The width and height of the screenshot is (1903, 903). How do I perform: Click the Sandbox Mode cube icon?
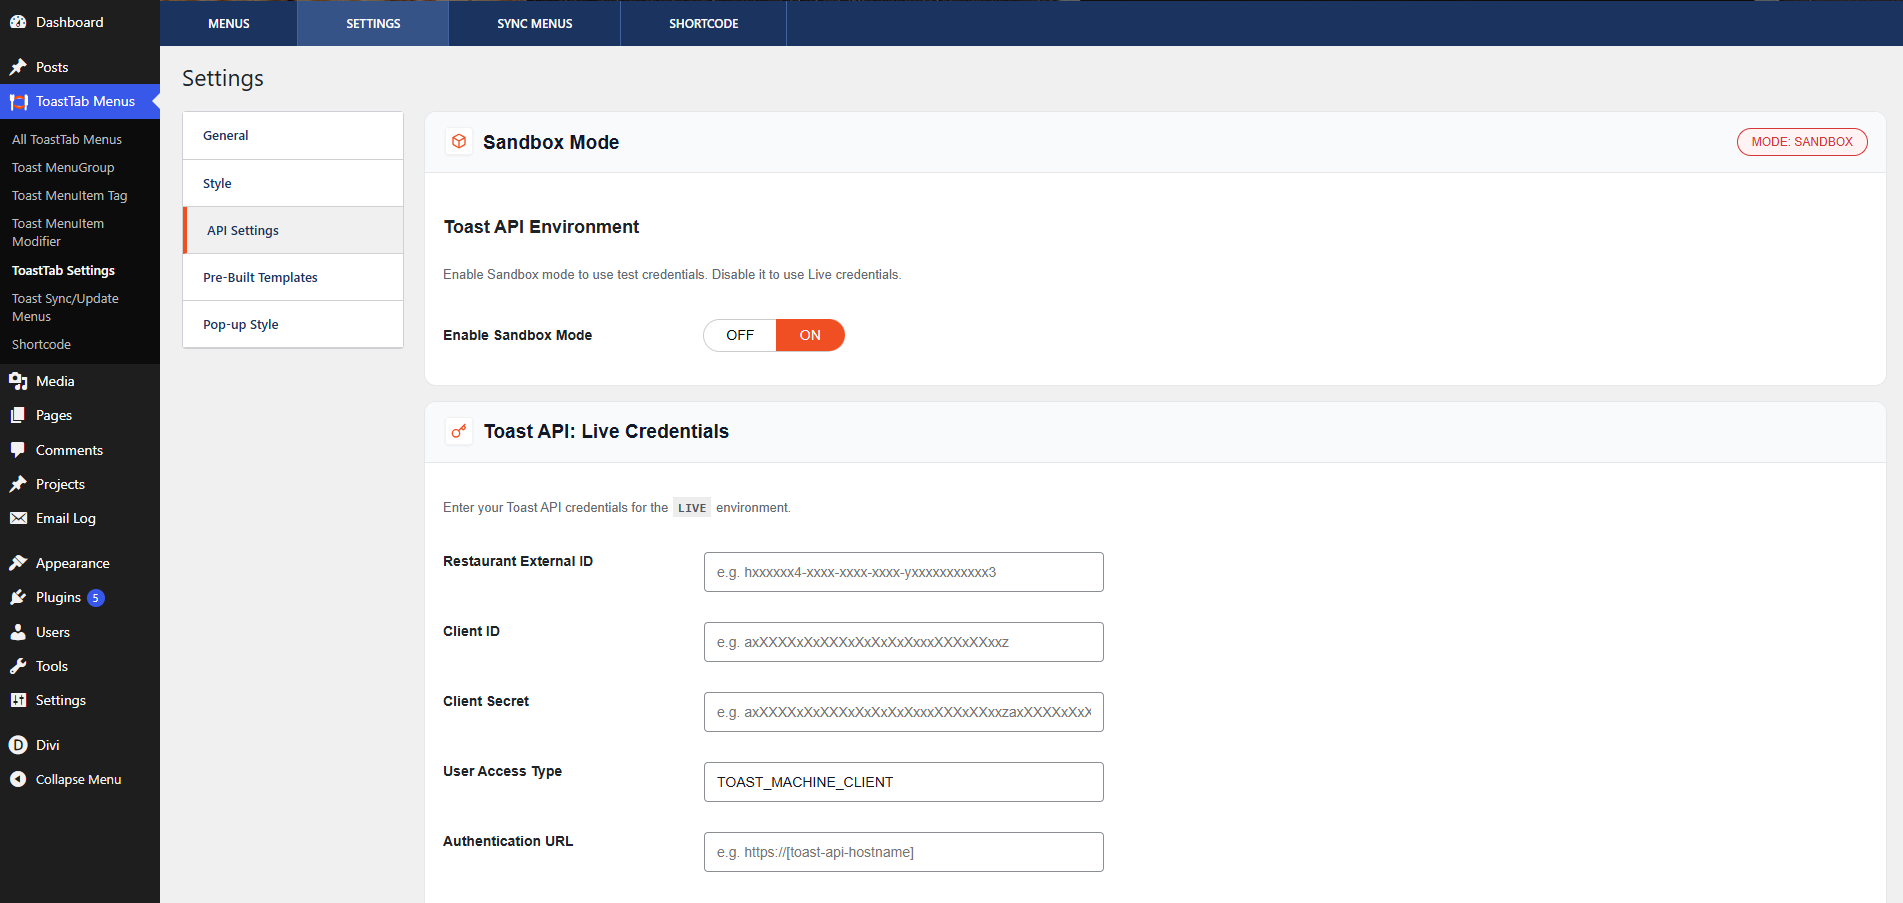(459, 141)
